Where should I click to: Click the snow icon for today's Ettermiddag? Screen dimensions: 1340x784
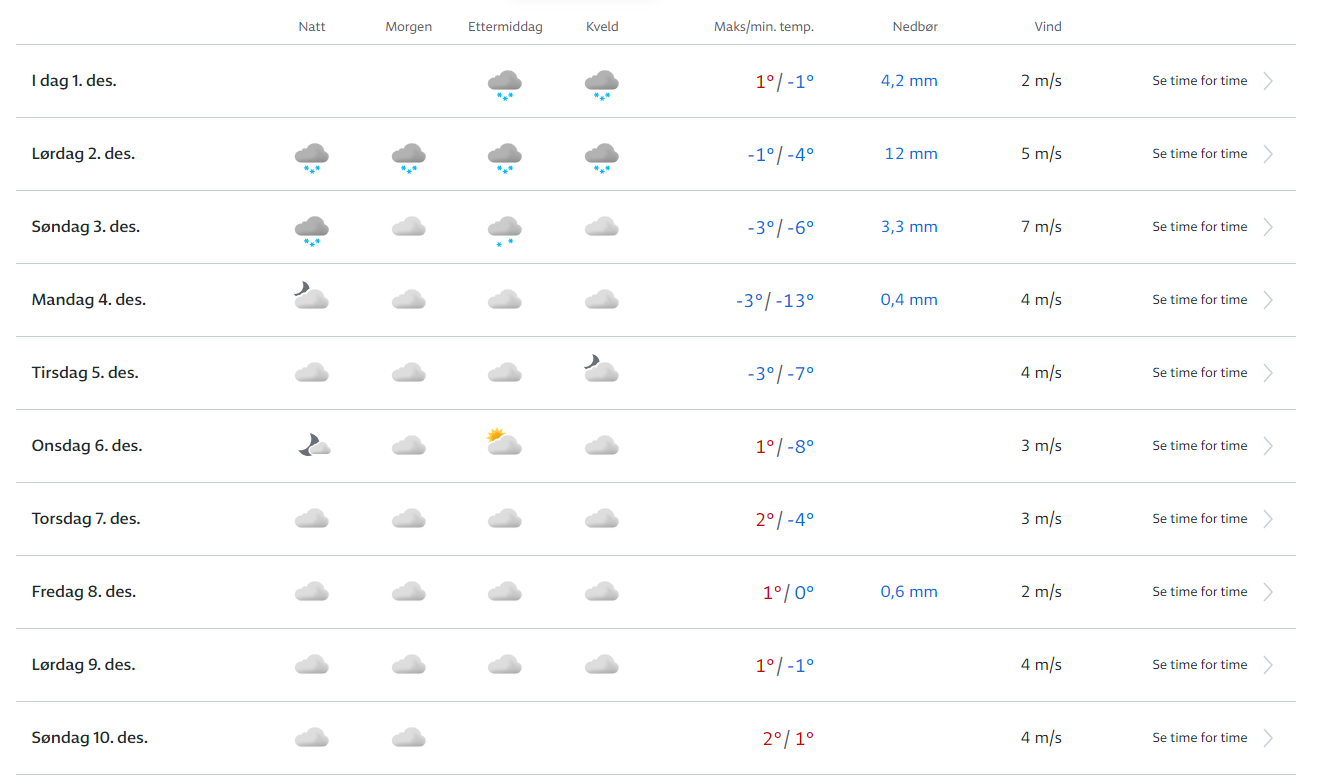pyautogui.click(x=504, y=83)
